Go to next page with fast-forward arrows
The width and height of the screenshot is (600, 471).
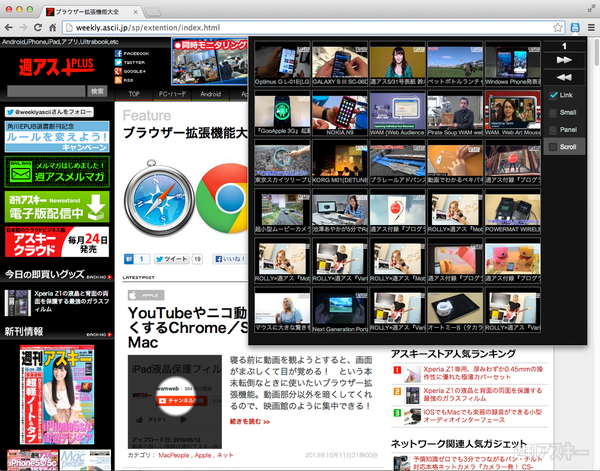pyautogui.click(x=564, y=60)
